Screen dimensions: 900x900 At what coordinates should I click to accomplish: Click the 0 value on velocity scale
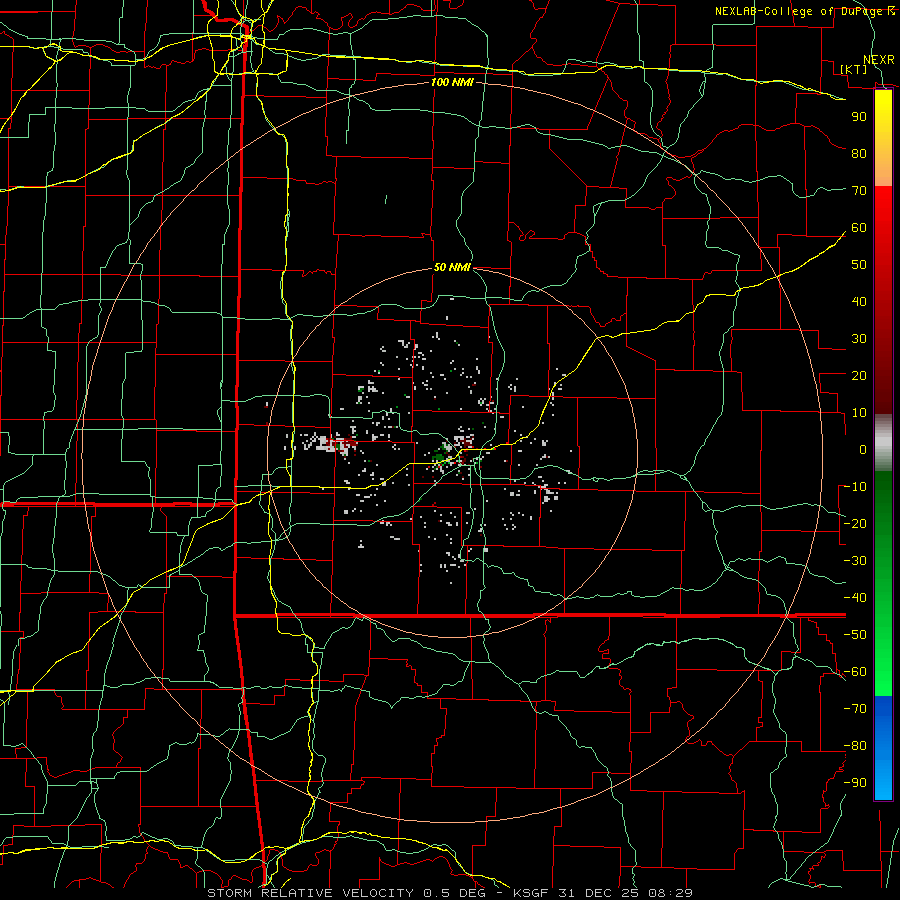[863, 449]
